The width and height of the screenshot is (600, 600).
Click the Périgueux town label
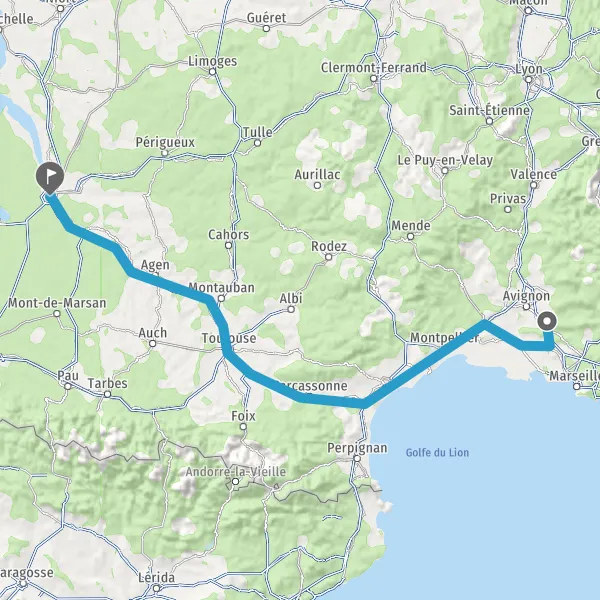[x=165, y=142]
